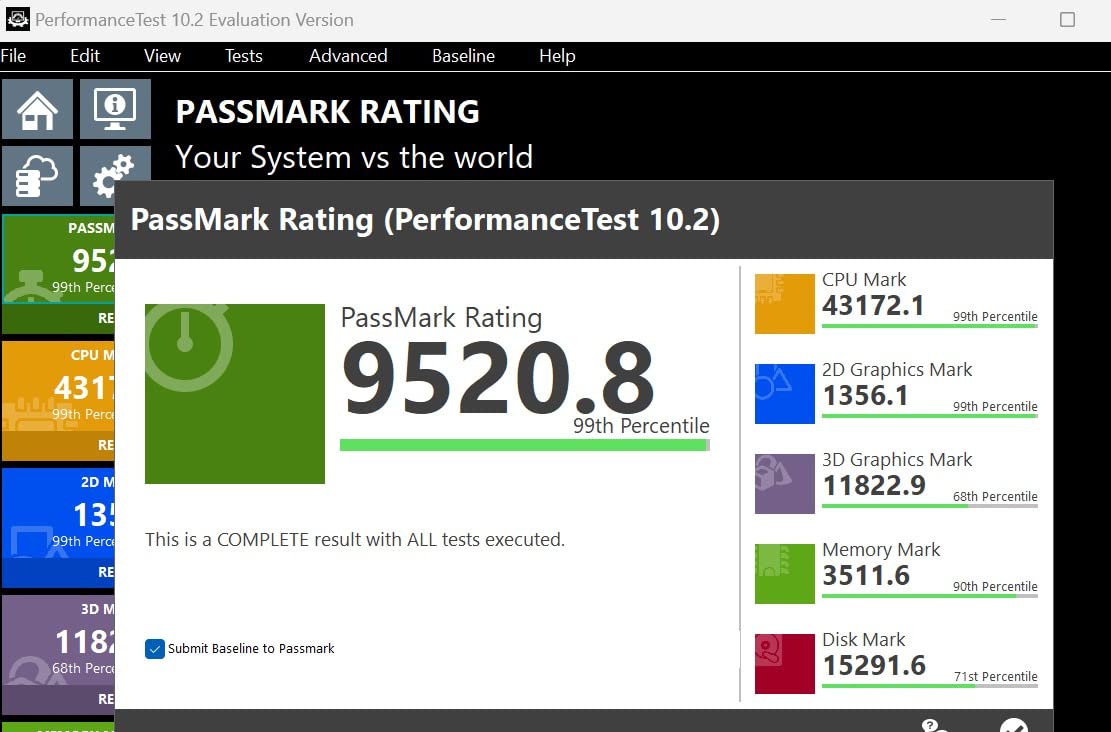Click the 2D Graphics Mark percentile bar
This screenshot has width=1111, height=732.
point(930,416)
